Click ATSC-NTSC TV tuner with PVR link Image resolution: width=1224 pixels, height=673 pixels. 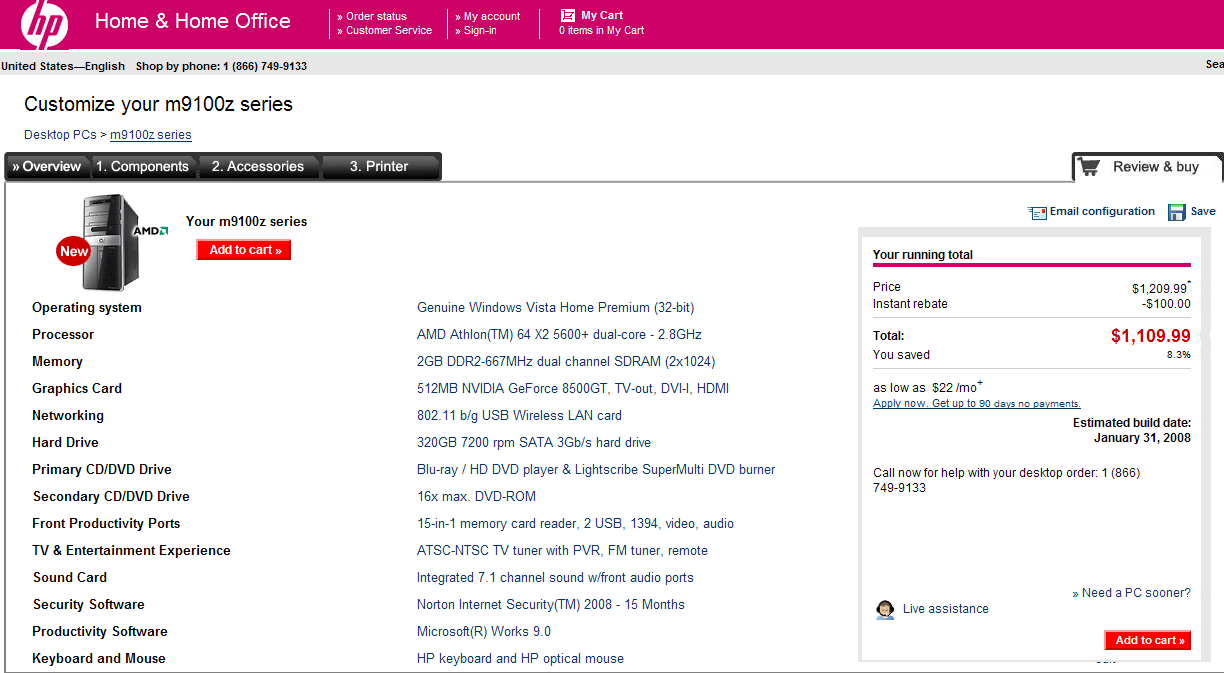point(562,551)
